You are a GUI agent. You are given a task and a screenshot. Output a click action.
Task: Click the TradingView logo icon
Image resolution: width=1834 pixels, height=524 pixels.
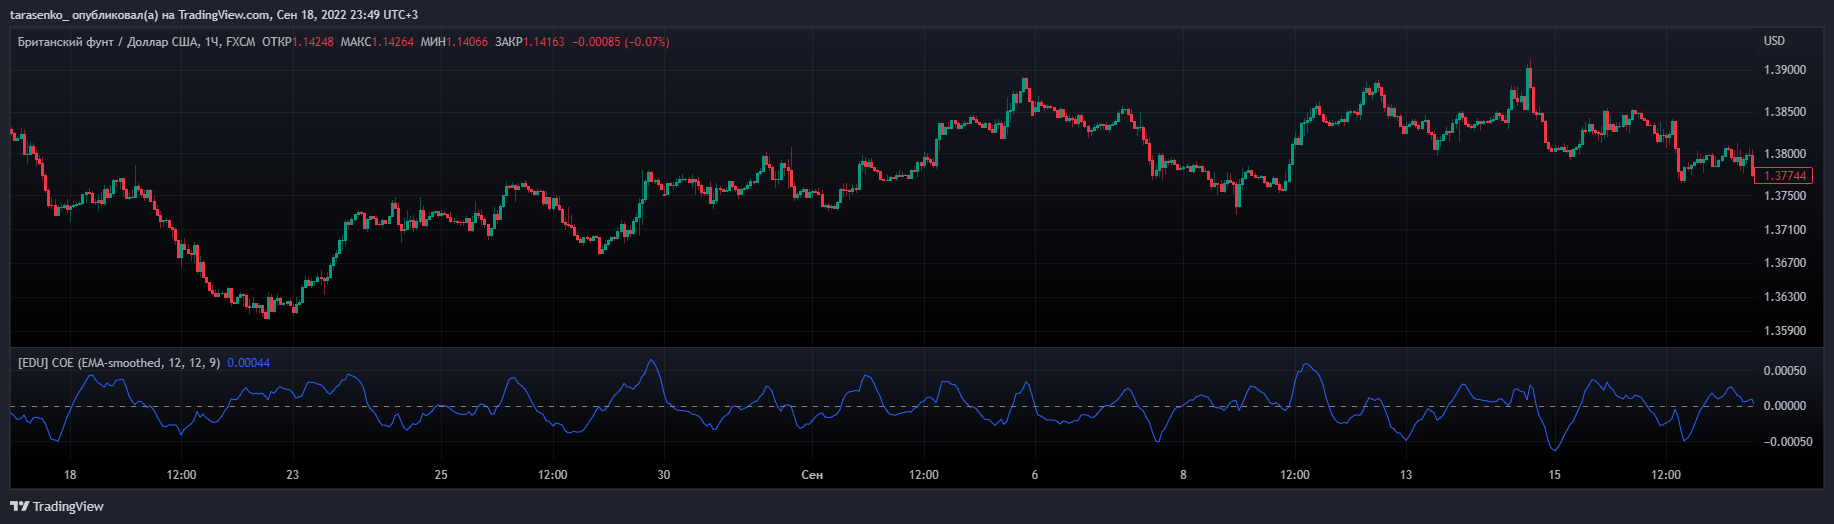[x=19, y=506]
